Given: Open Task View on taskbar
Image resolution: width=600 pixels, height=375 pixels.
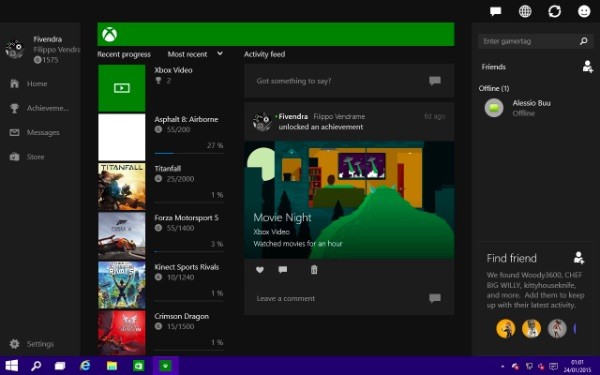Looking at the screenshot, I should 60,366.
